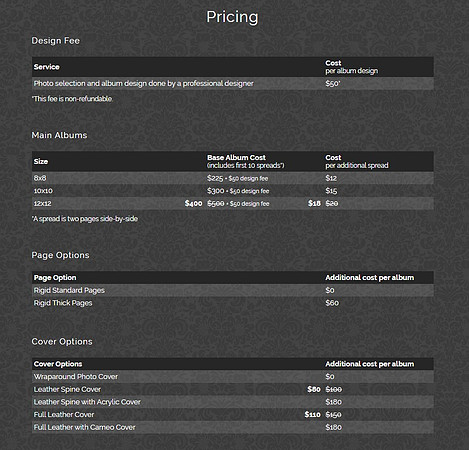Click the 8x8 album size row
Screen dimensions: 469x450
click(233, 178)
